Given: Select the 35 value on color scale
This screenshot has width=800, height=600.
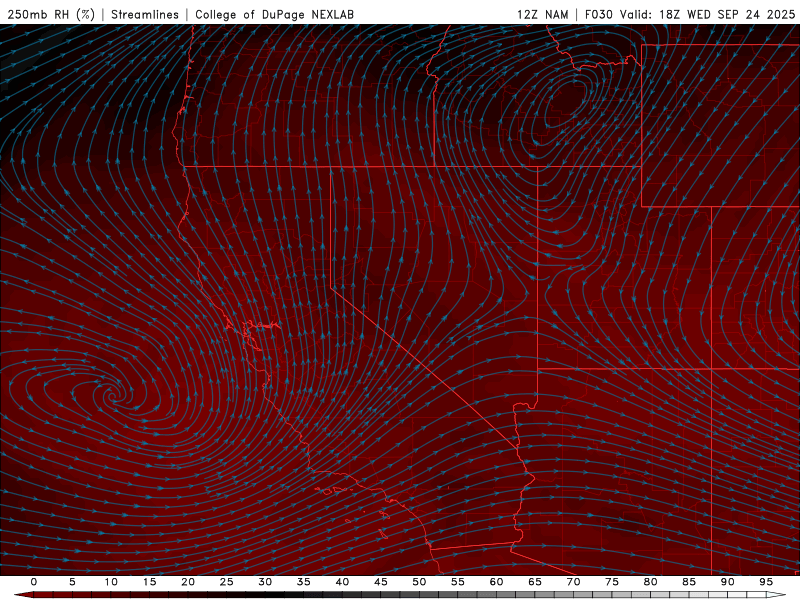Looking at the screenshot, I should point(304,582).
